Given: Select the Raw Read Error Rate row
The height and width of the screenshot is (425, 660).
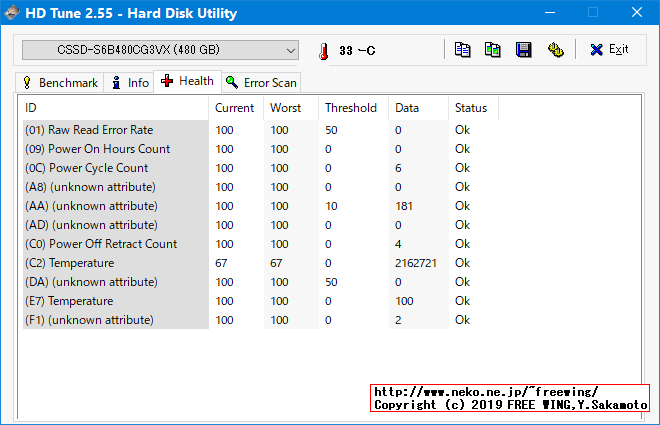Looking at the screenshot, I should click(115, 130).
